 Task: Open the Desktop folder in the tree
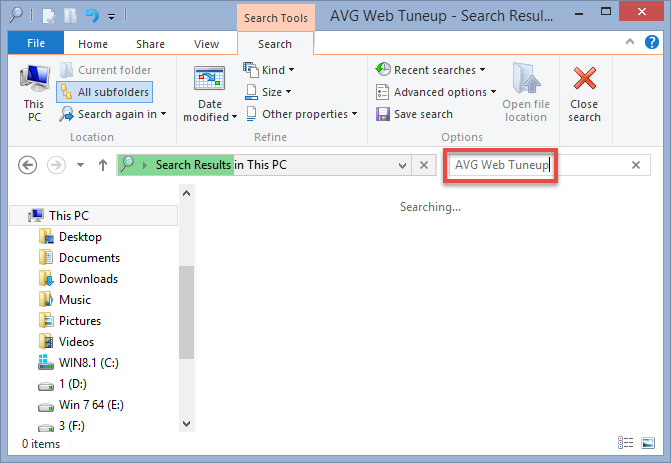[80, 237]
